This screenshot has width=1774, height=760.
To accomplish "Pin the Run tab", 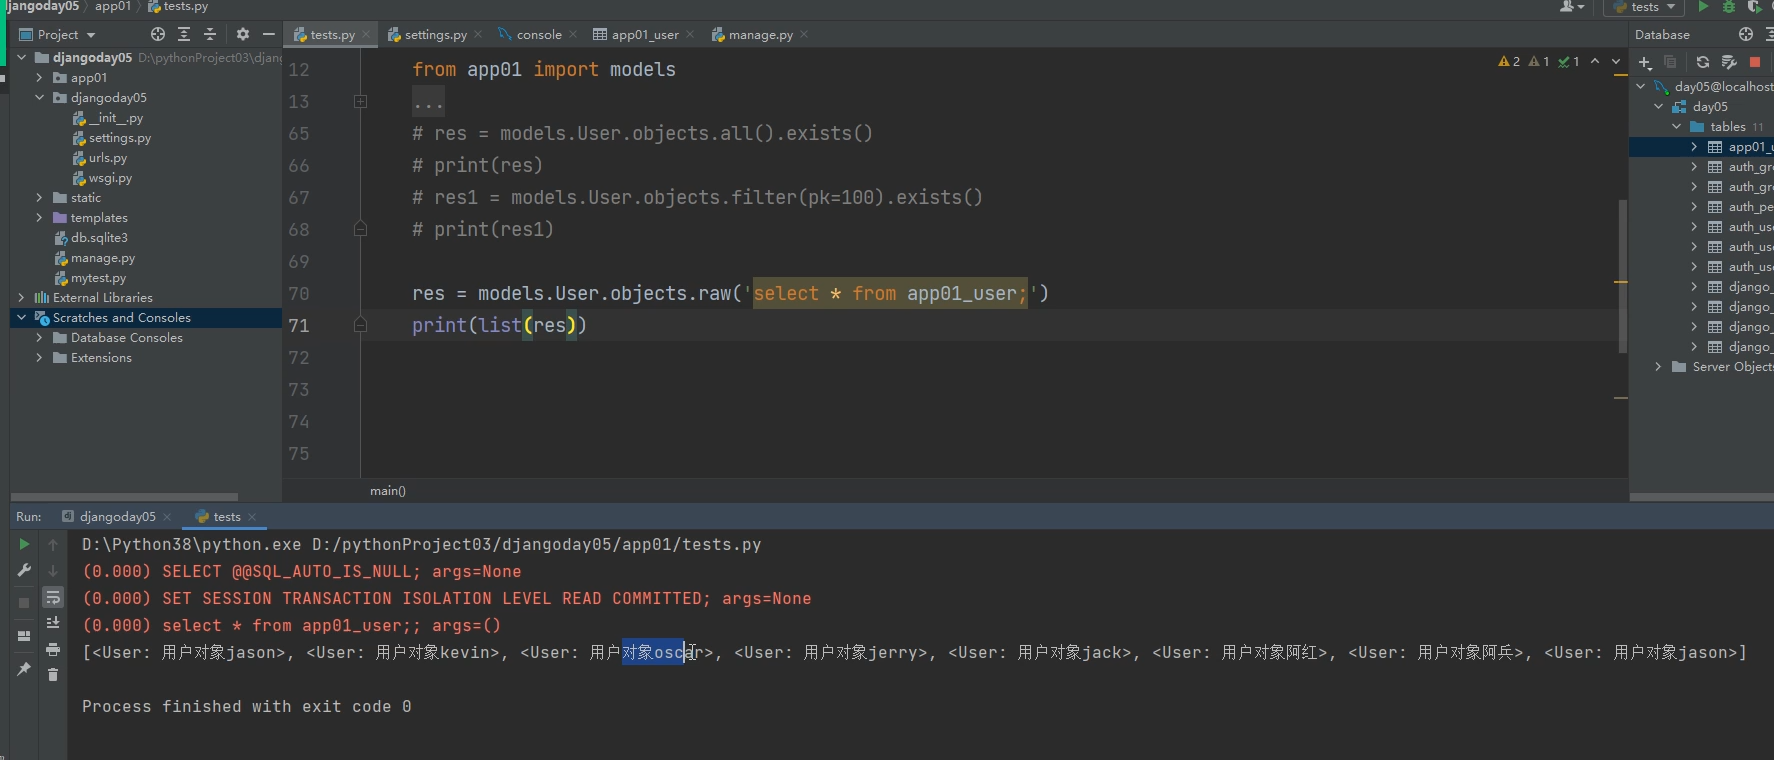I will pos(24,669).
